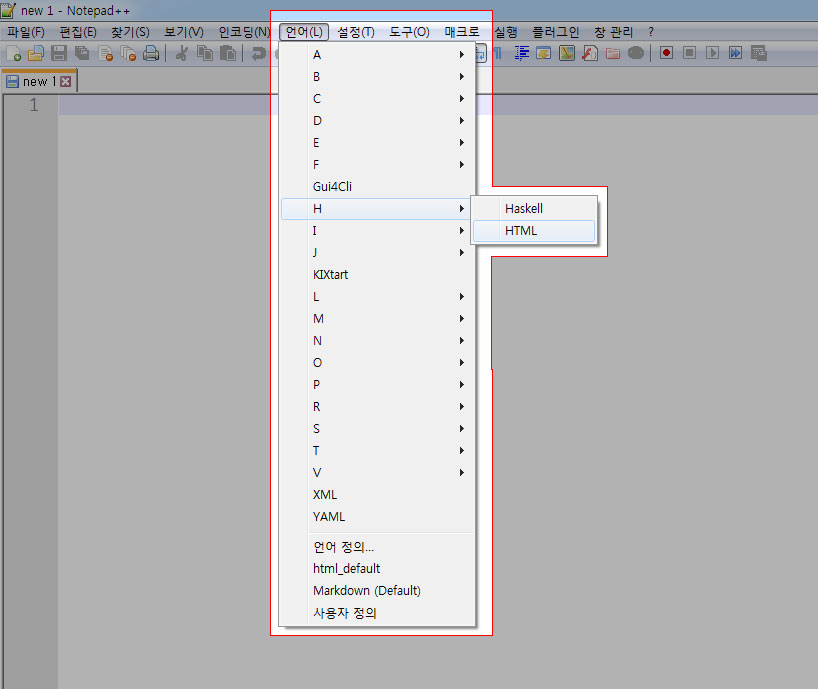Toggle the file monitoring (tail) icon
Screen dimensions: 818x689
tap(636, 53)
